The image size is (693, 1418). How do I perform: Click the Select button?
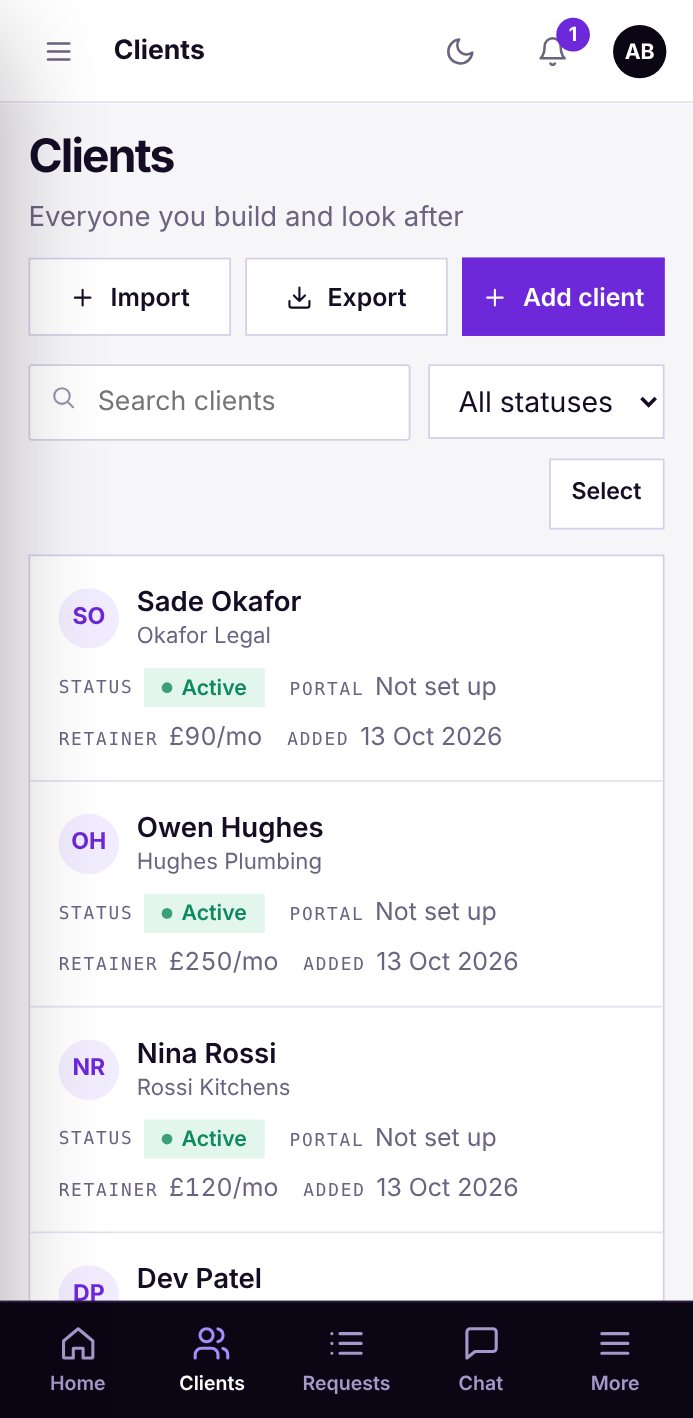pyautogui.click(x=606, y=493)
